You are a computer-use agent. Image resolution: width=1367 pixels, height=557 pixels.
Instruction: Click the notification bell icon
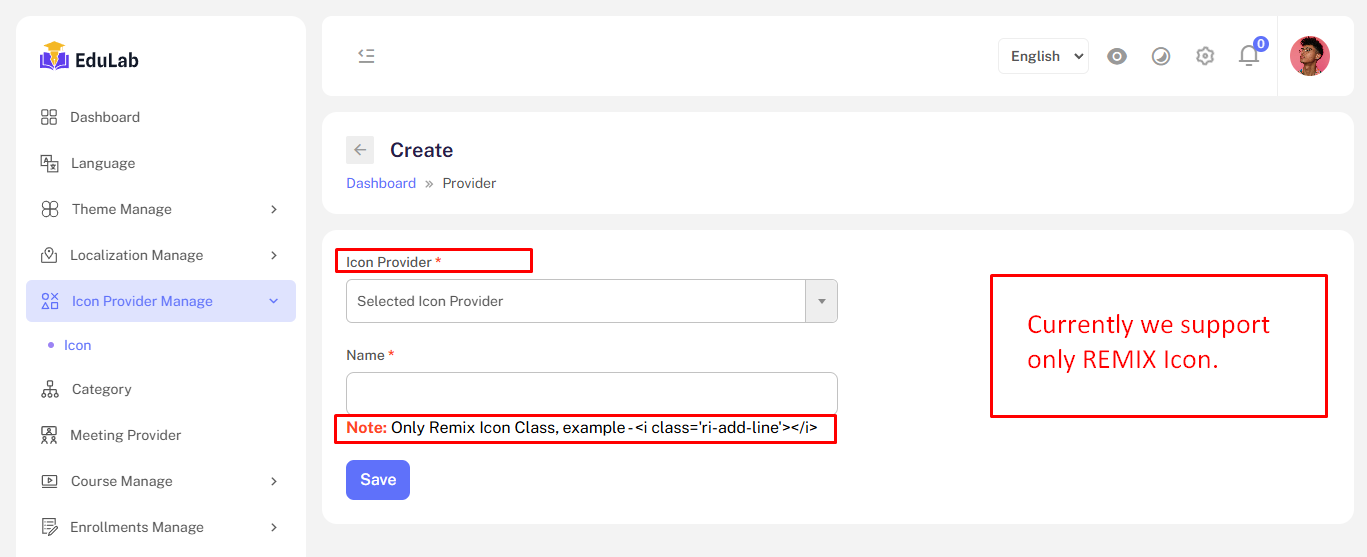[x=1249, y=56]
